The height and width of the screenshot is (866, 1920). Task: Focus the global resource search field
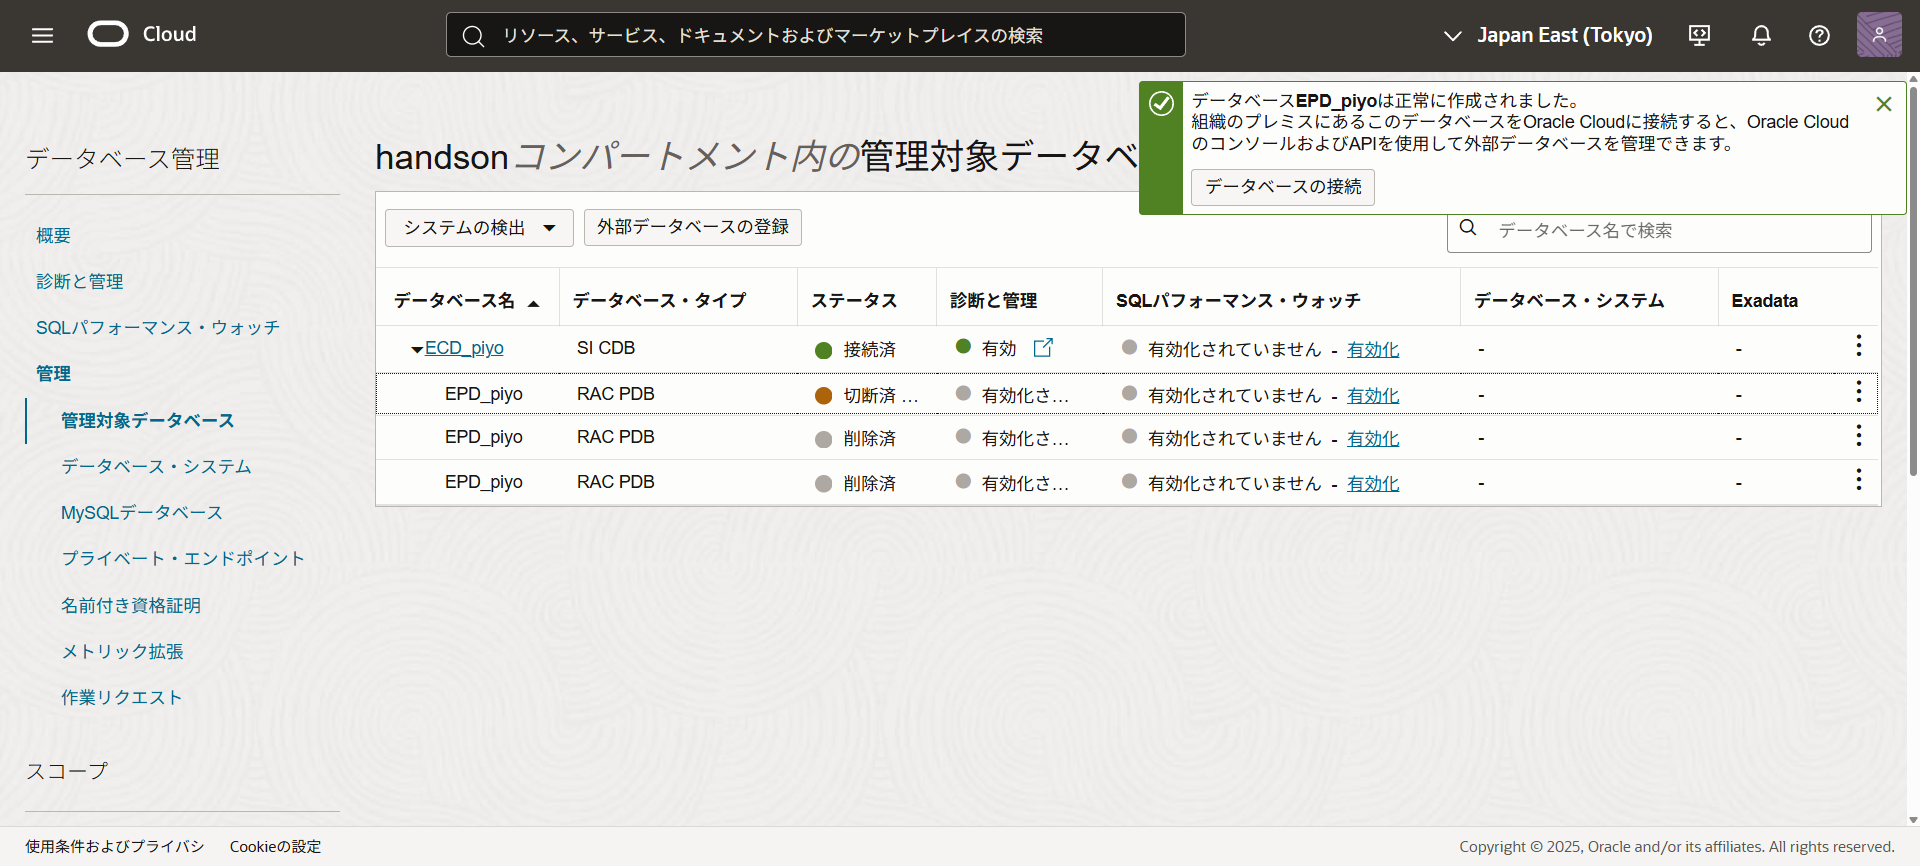[x=815, y=35]
